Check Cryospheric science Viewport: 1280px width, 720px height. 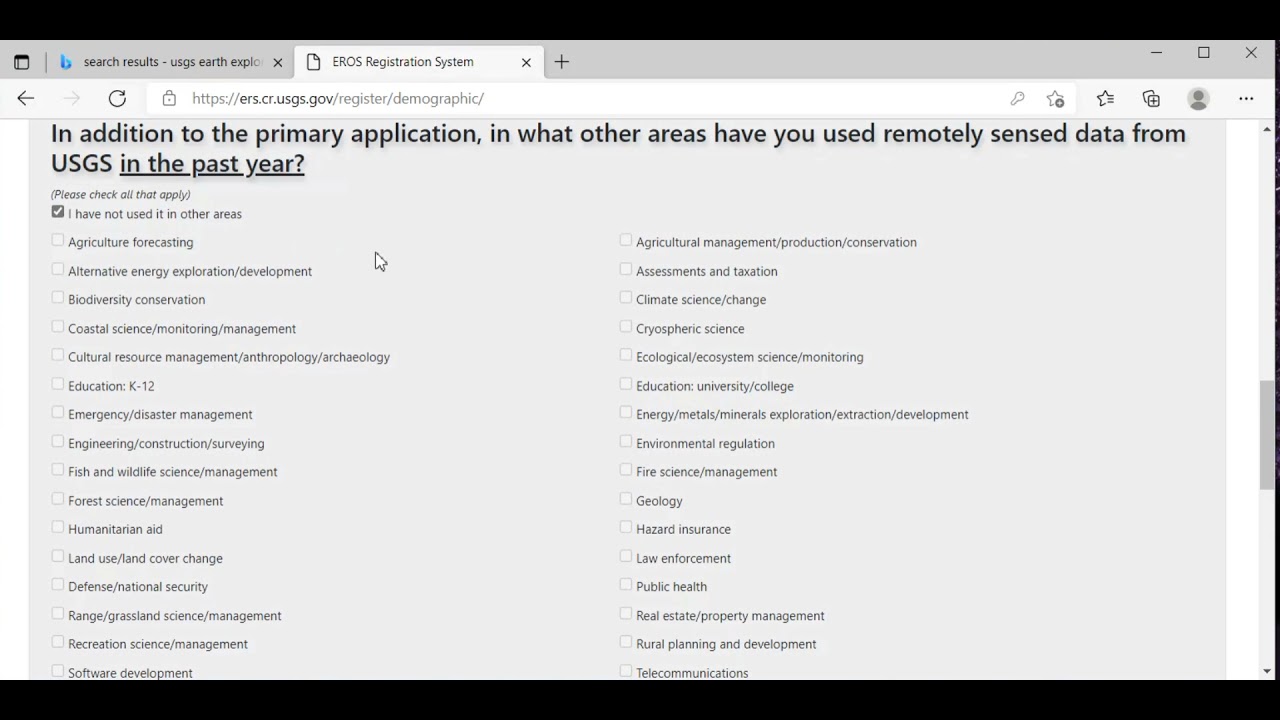click(626, 326)
